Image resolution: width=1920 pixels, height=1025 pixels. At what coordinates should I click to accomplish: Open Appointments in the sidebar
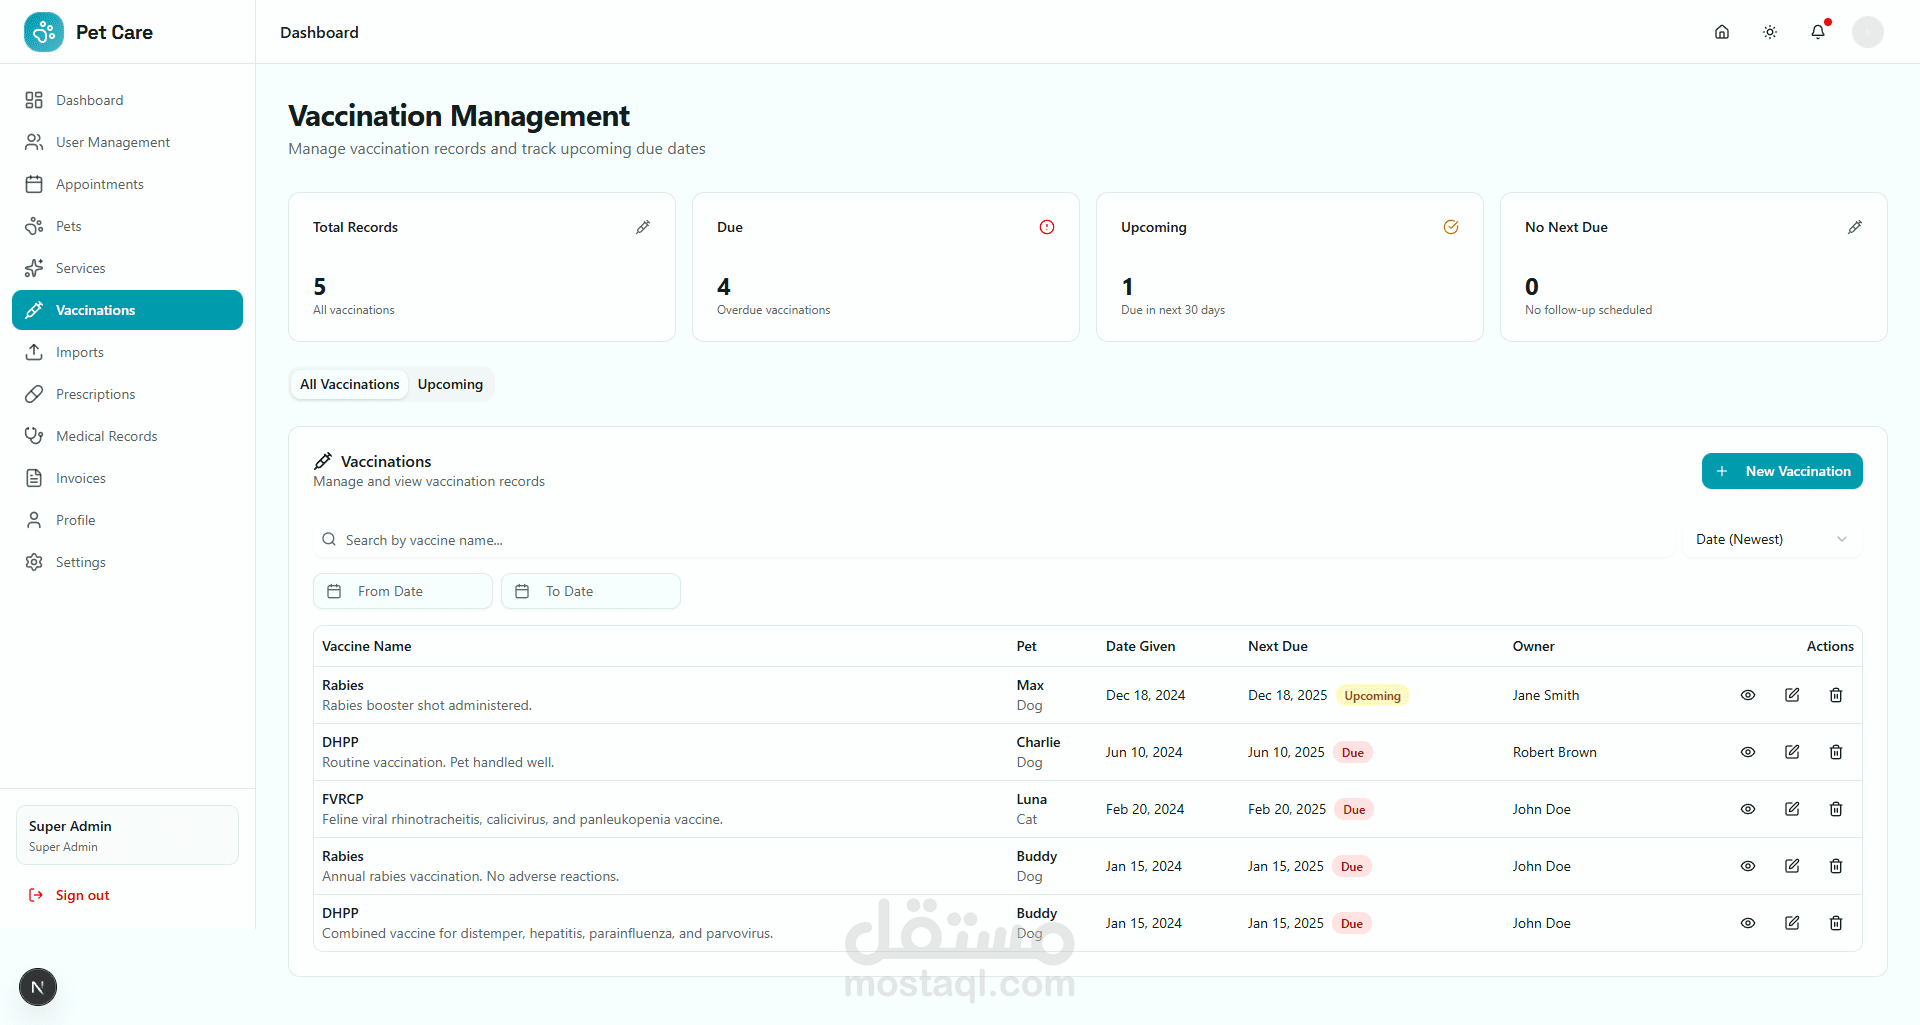tap(127, 184)
